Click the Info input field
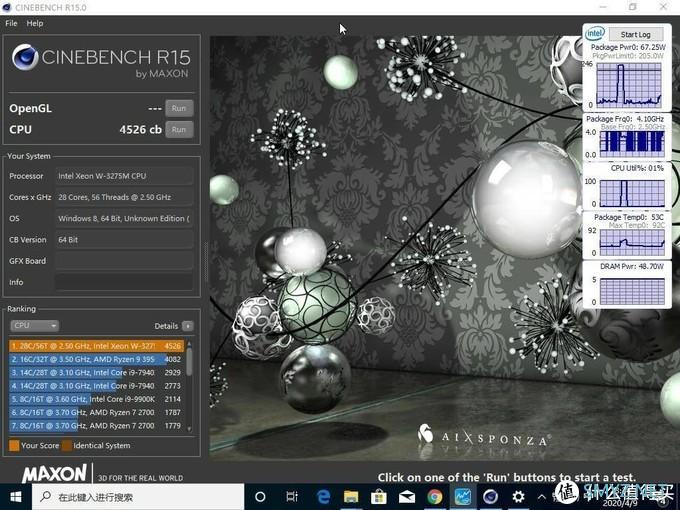The width and height of the screenshot is (680, 510). tap(124, 282)
